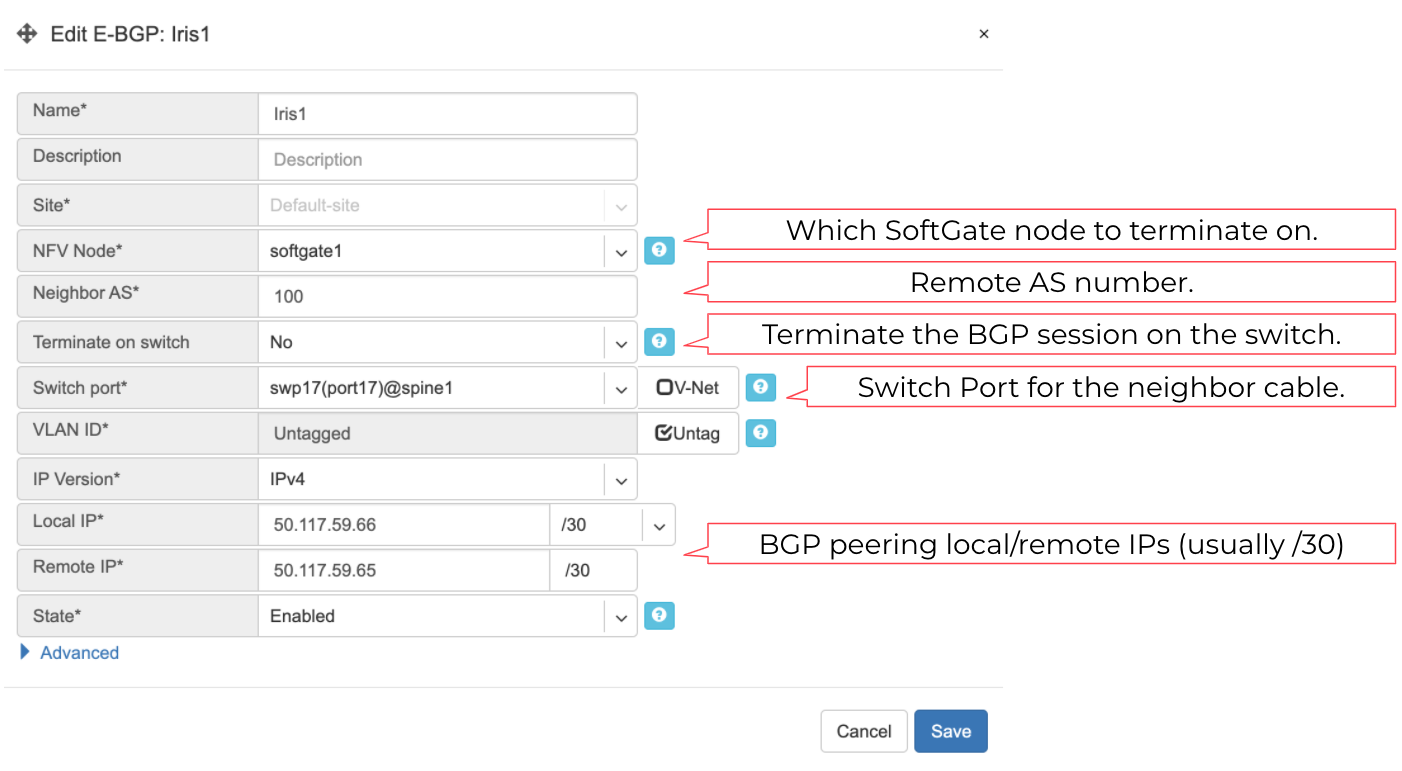Expand the Advanced section
This screenshot has height=771, width=1402.
click(x=69, y=653)
